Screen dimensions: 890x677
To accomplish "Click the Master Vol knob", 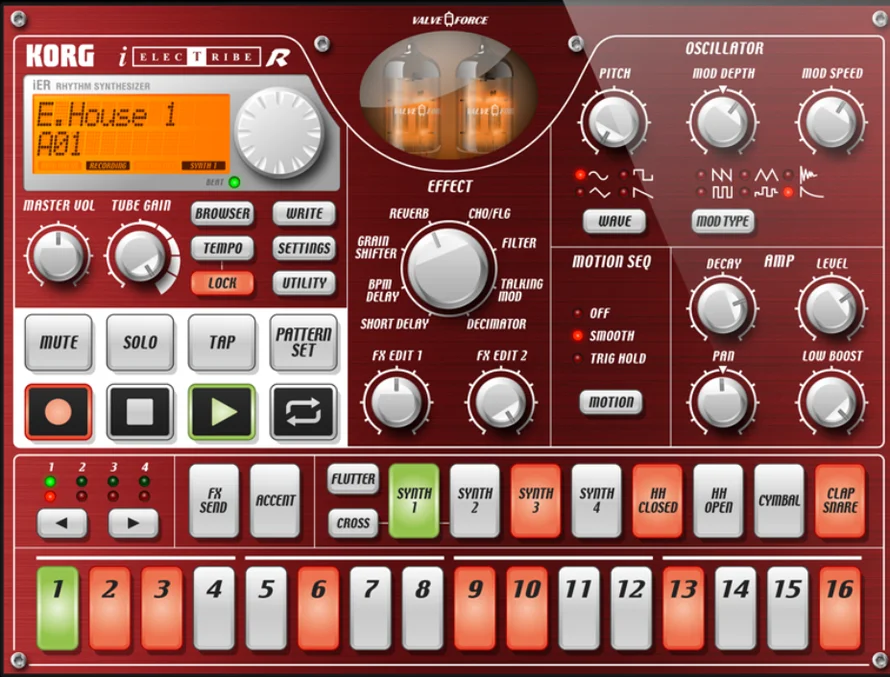I will (58, 254).
